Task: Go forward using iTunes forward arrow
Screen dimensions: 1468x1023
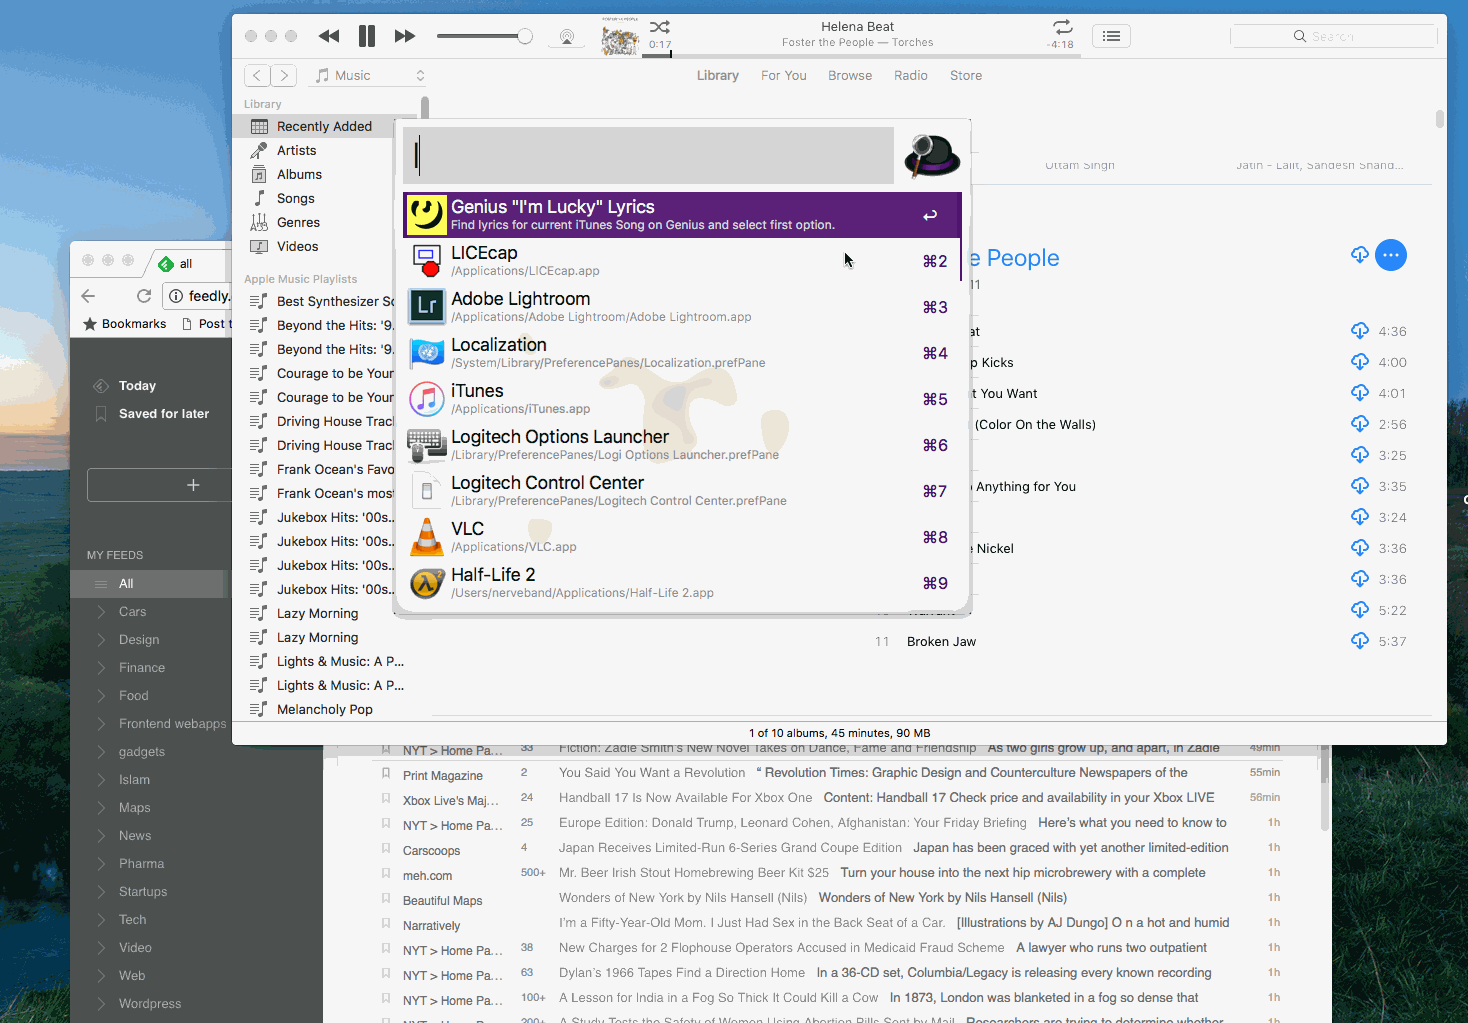Action: coord(284,75)
